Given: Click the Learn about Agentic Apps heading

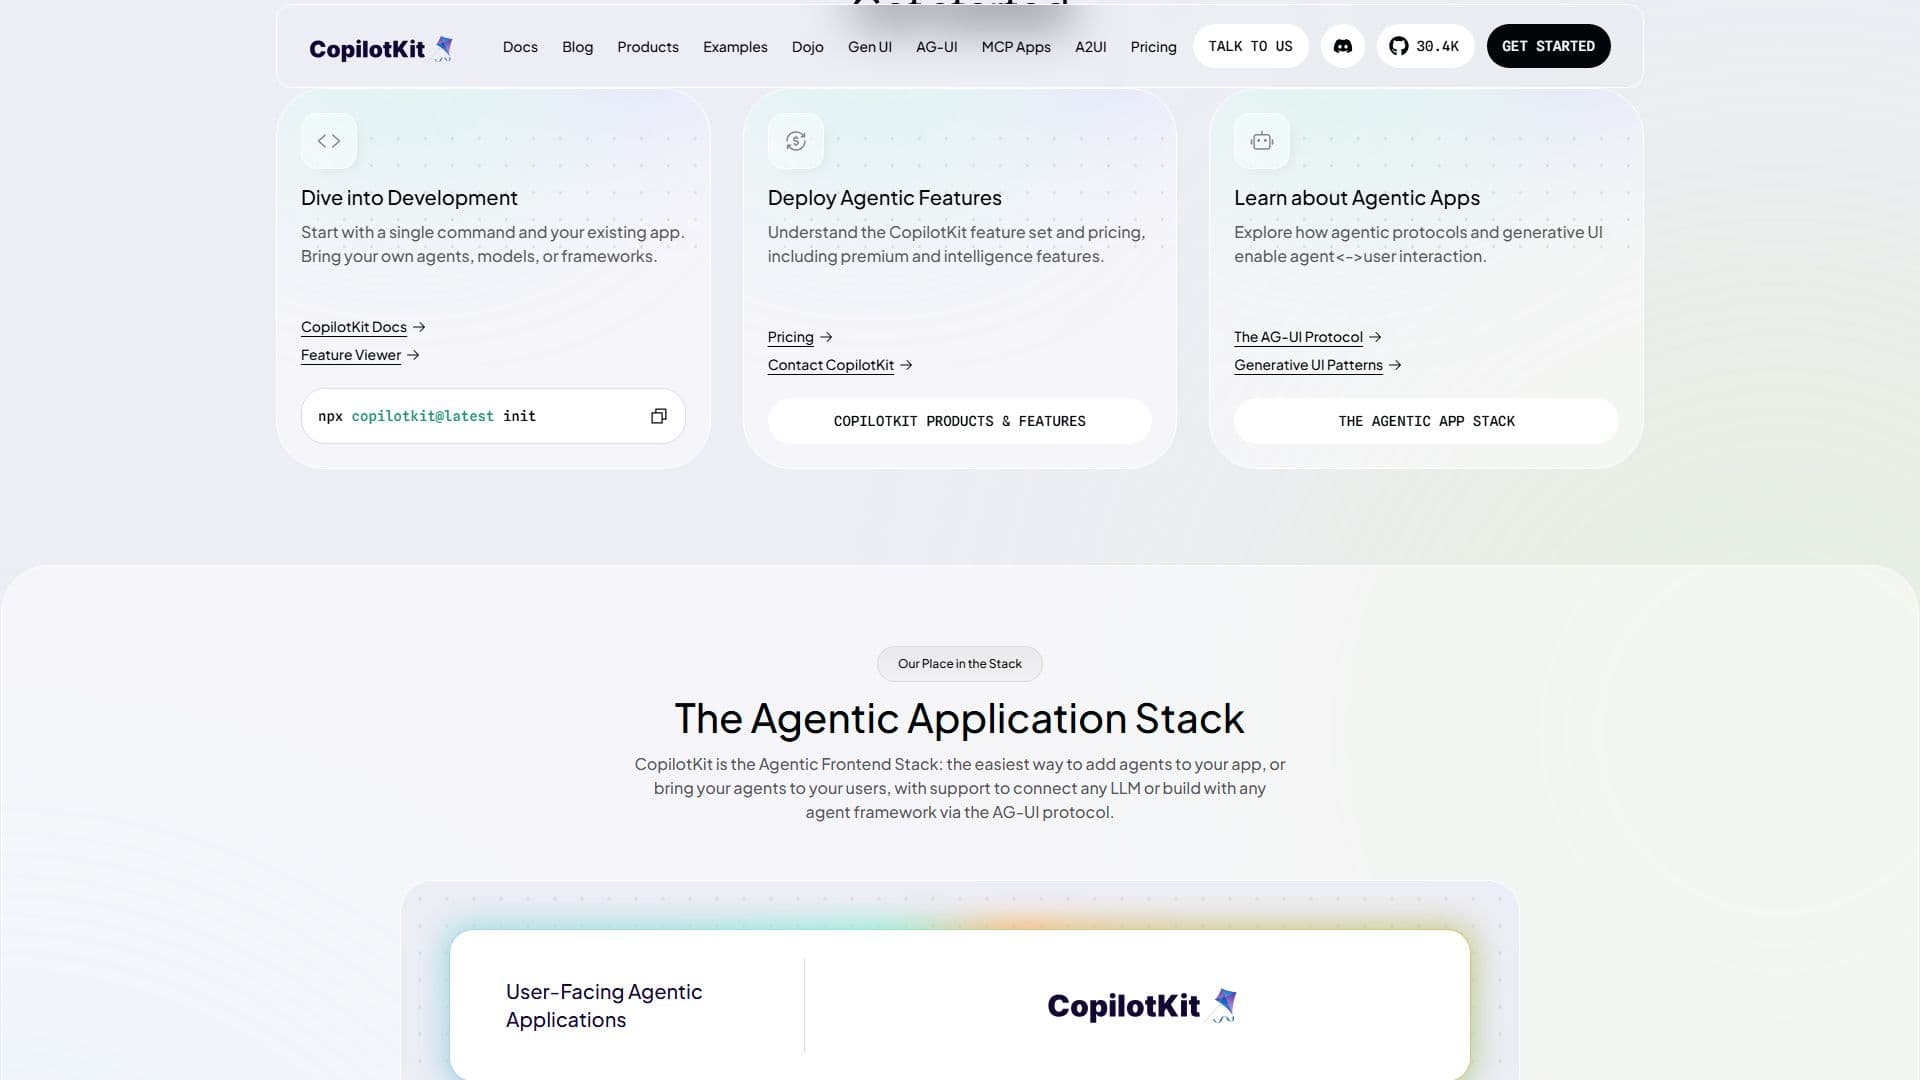Looking at the screenshot, I should 1357,198.
